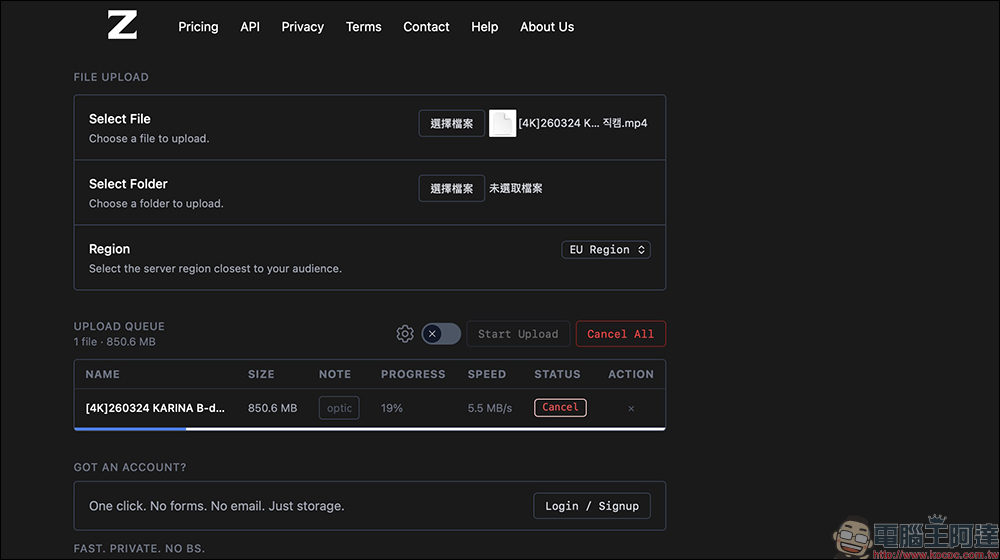Click the SIZE column header
Image resolution: width=1000 pixels, height=560 pixels.
click(261, 374)
